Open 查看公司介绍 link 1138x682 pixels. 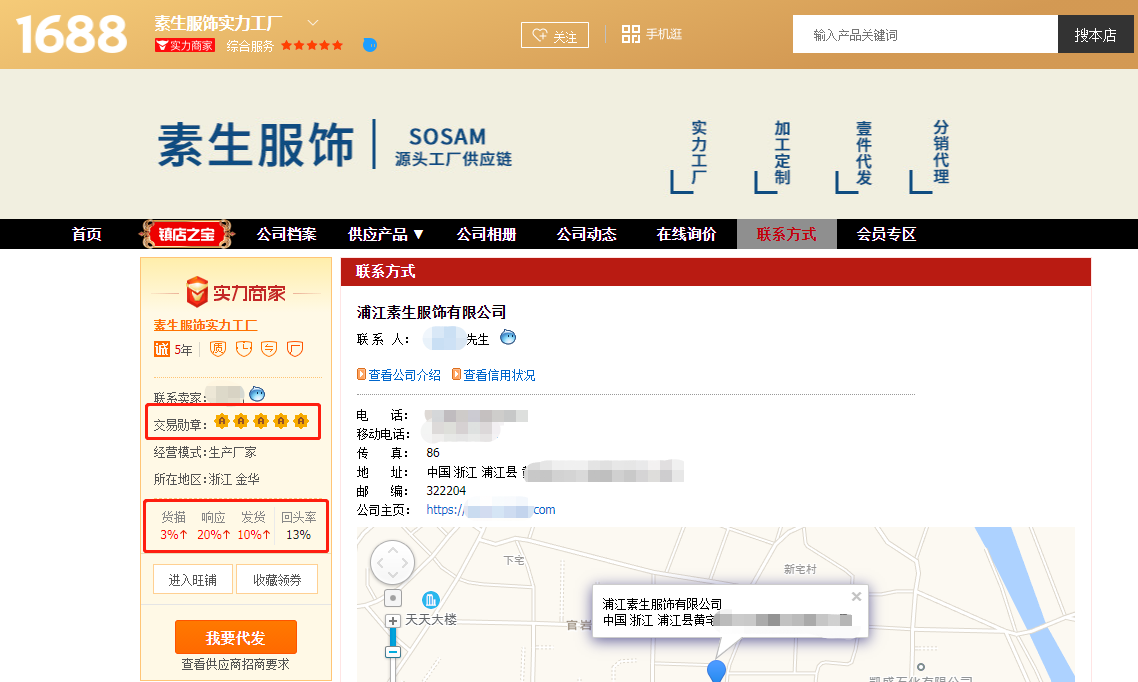pos(398,375)
